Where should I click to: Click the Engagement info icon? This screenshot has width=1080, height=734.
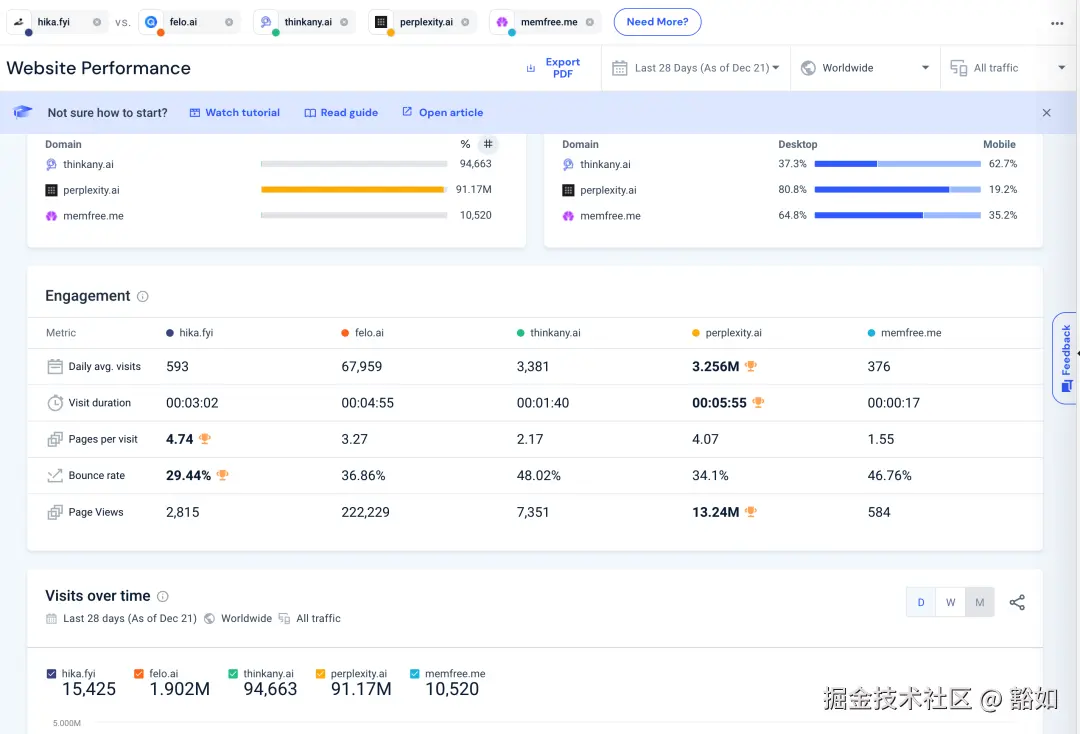point(143,297)
